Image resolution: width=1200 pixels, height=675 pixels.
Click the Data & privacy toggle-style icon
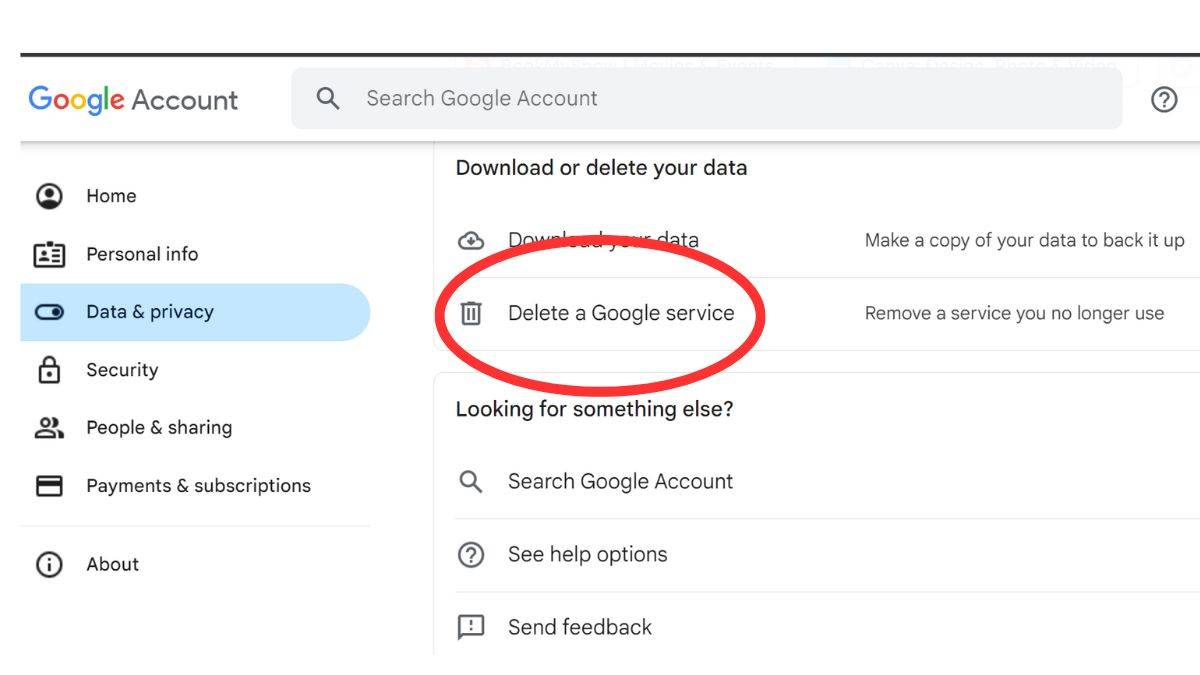(x=50, y=312)
